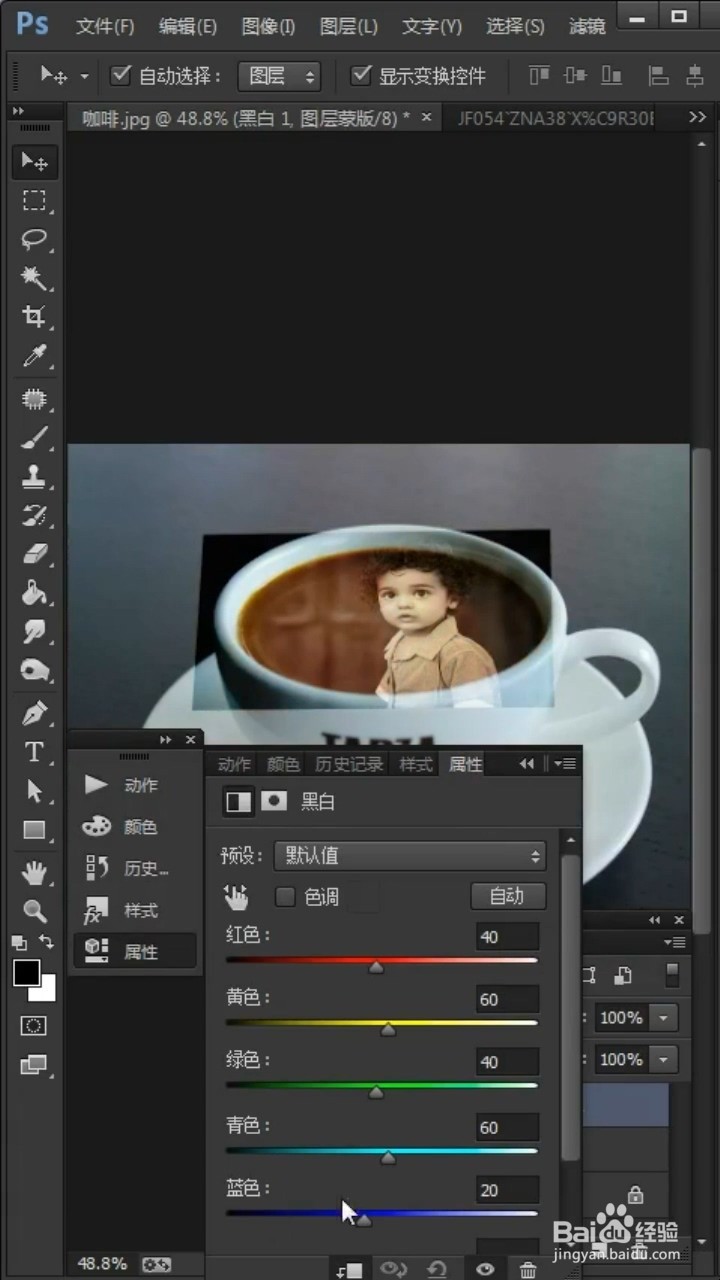Swap foreground and background colors
Viewport: 720px width, 1280px height.
(46, 942)
